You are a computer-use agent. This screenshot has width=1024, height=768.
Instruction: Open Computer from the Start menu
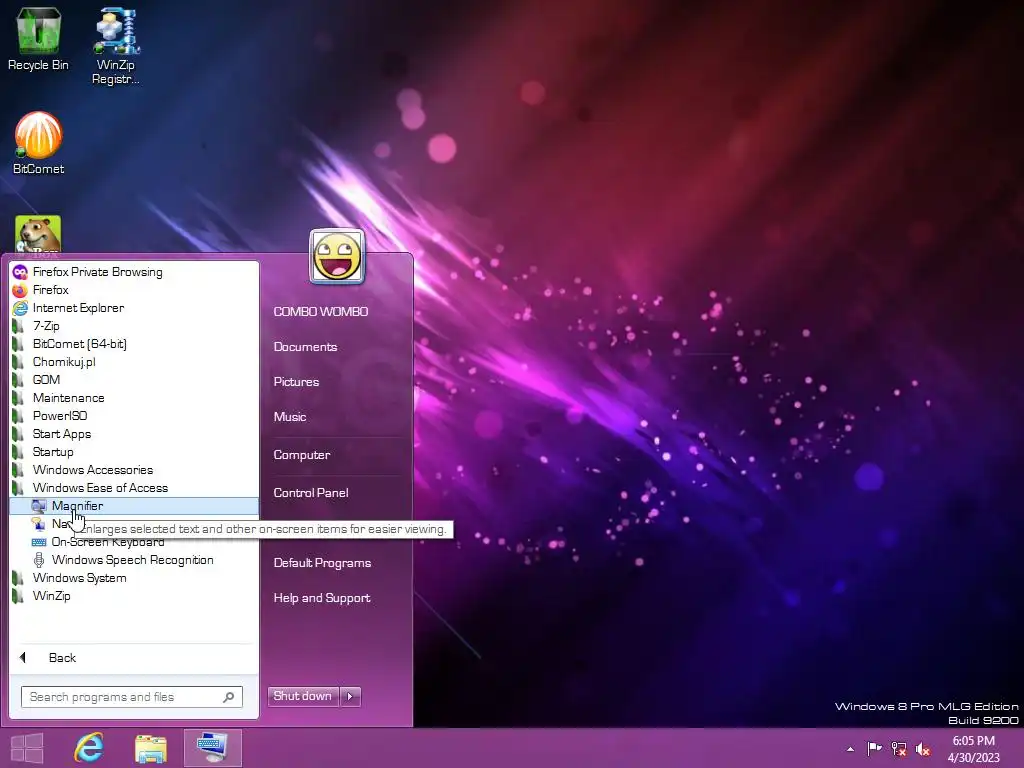[302, 455]
